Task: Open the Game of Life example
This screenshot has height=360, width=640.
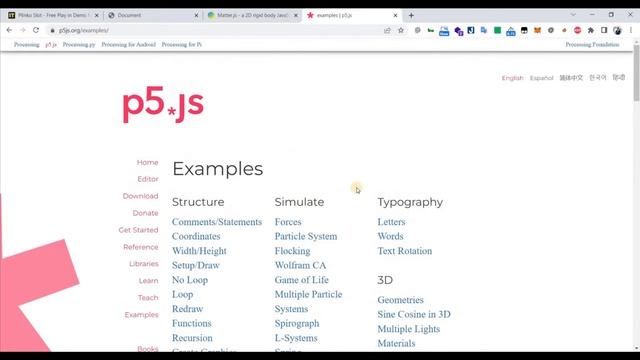Action: (x=301, y=280)
